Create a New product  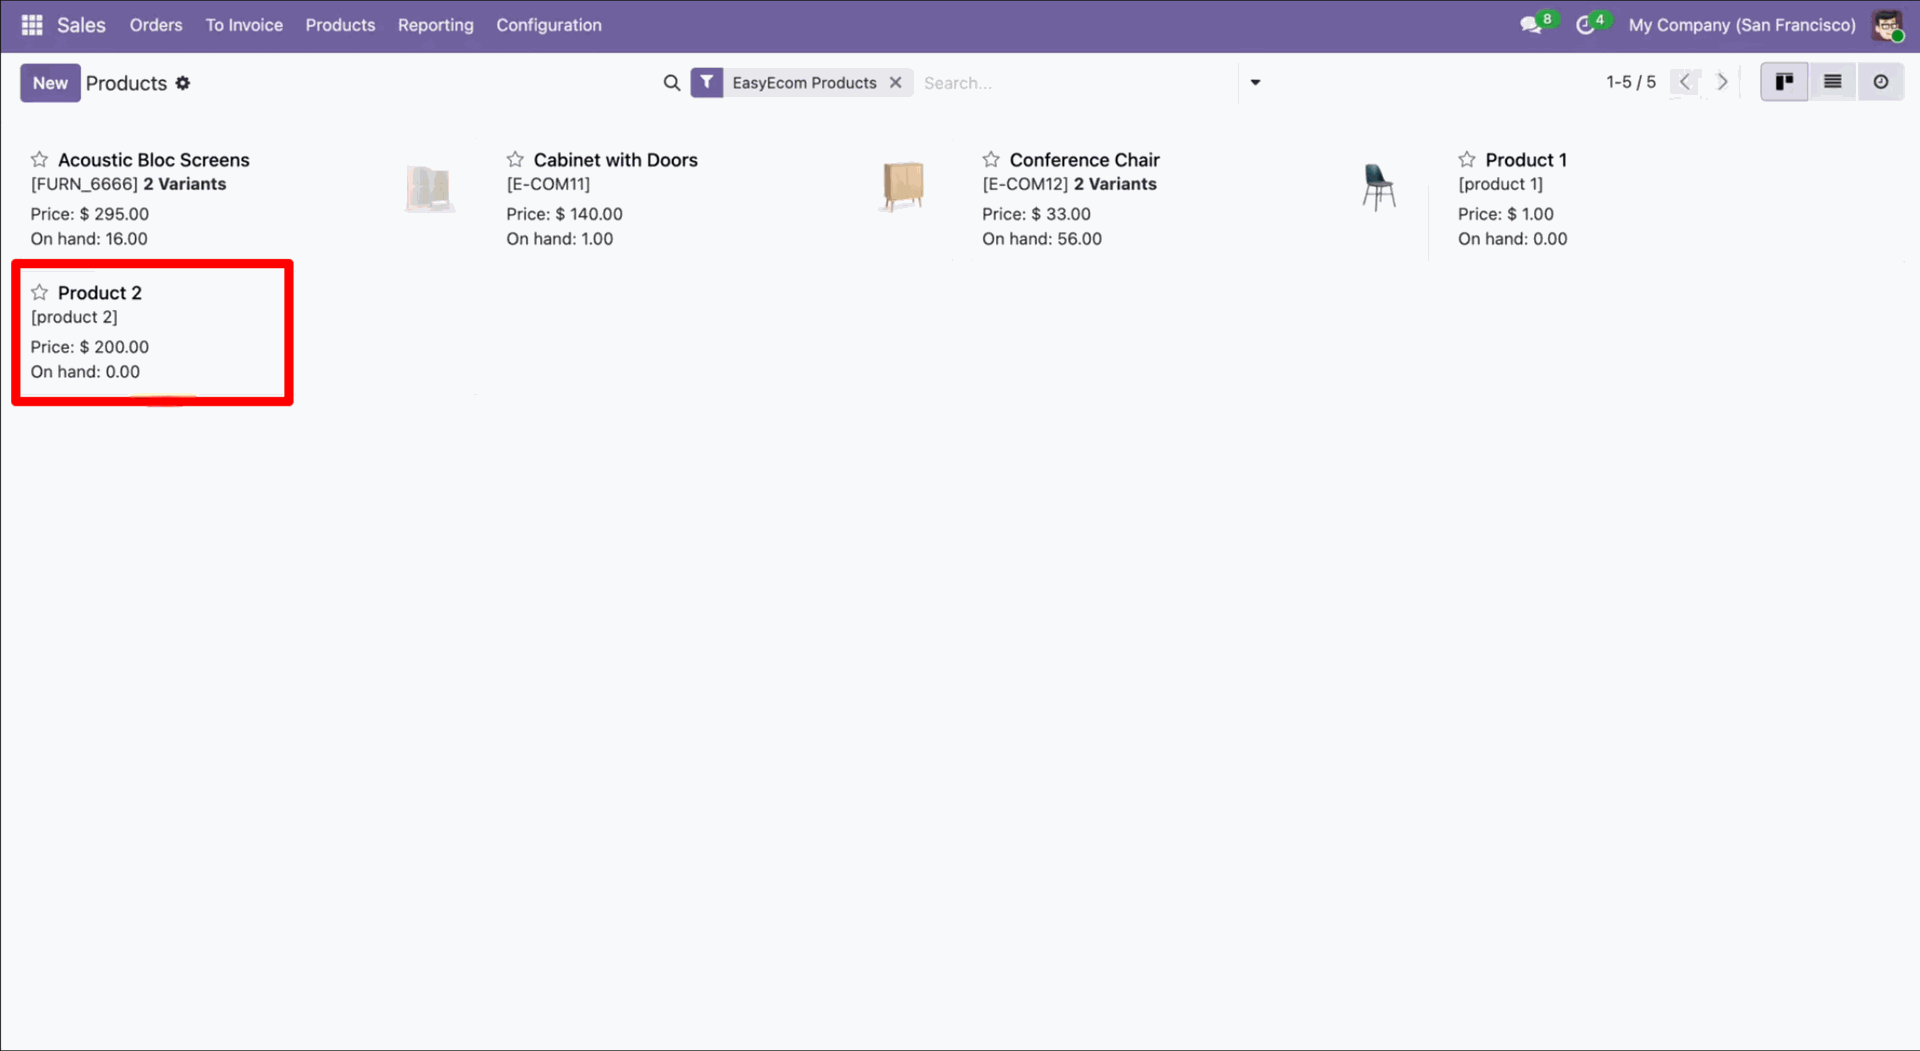click(50, 83)
